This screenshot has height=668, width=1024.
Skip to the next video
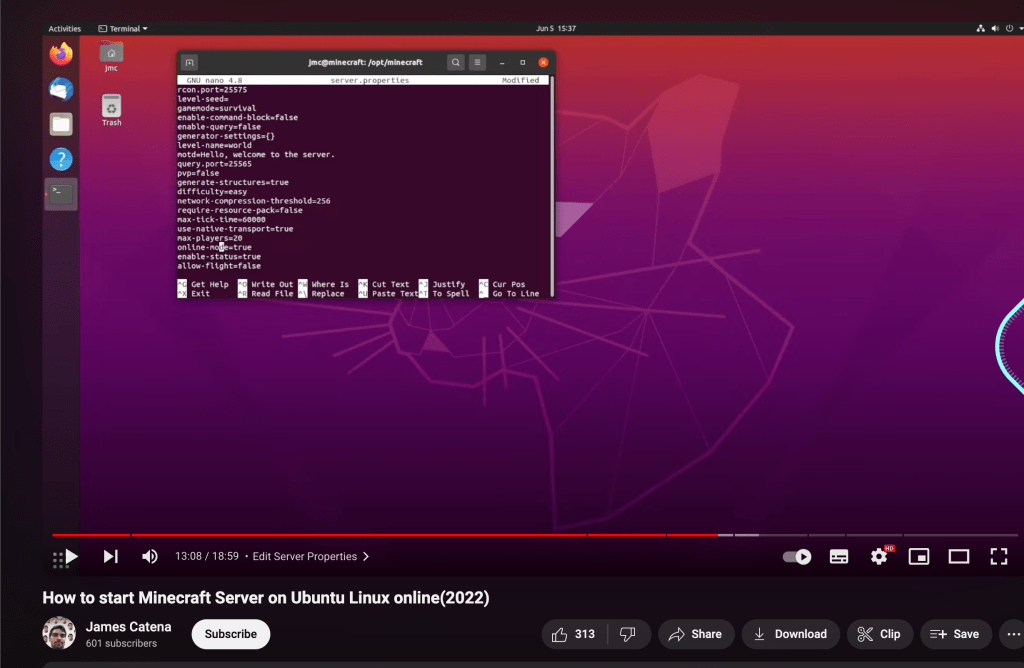pos(111,556)
